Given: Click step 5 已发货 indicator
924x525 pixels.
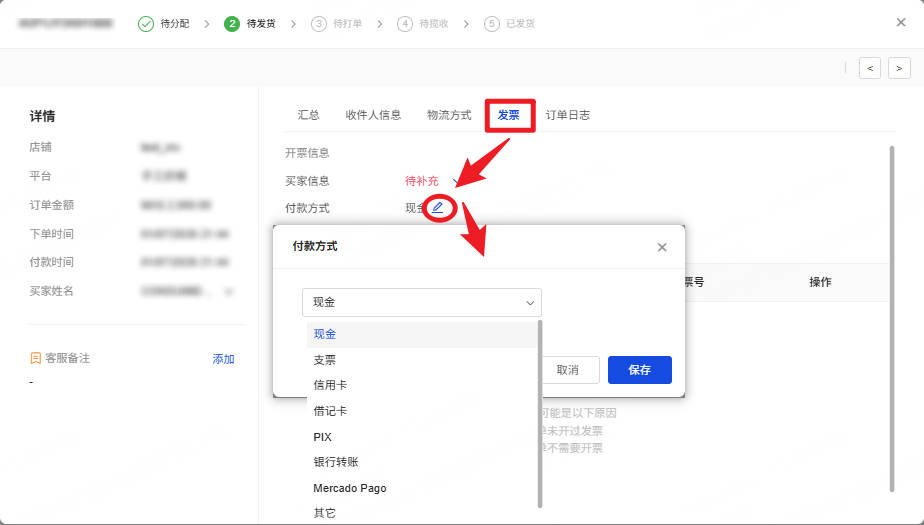Looking at the screenshot, I should [x=491, y=24].
